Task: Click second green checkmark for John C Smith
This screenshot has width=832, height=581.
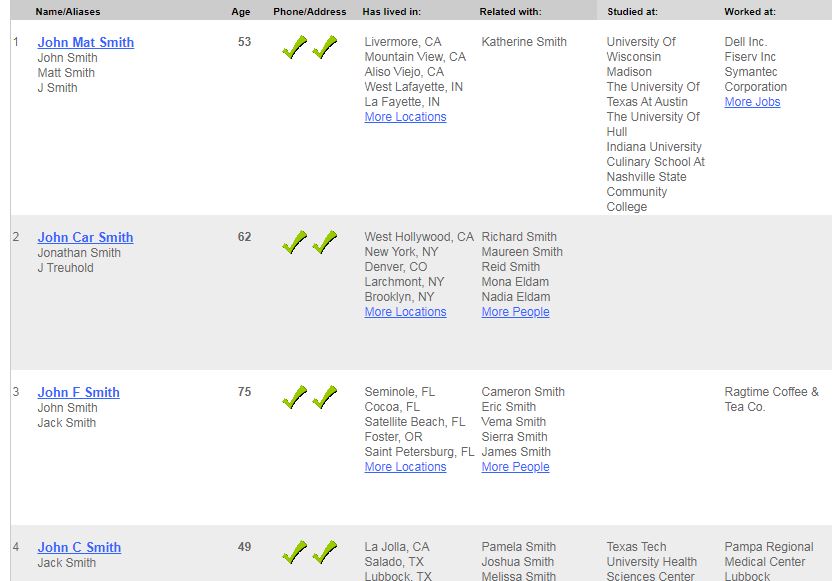Action: tap(324, 552)
